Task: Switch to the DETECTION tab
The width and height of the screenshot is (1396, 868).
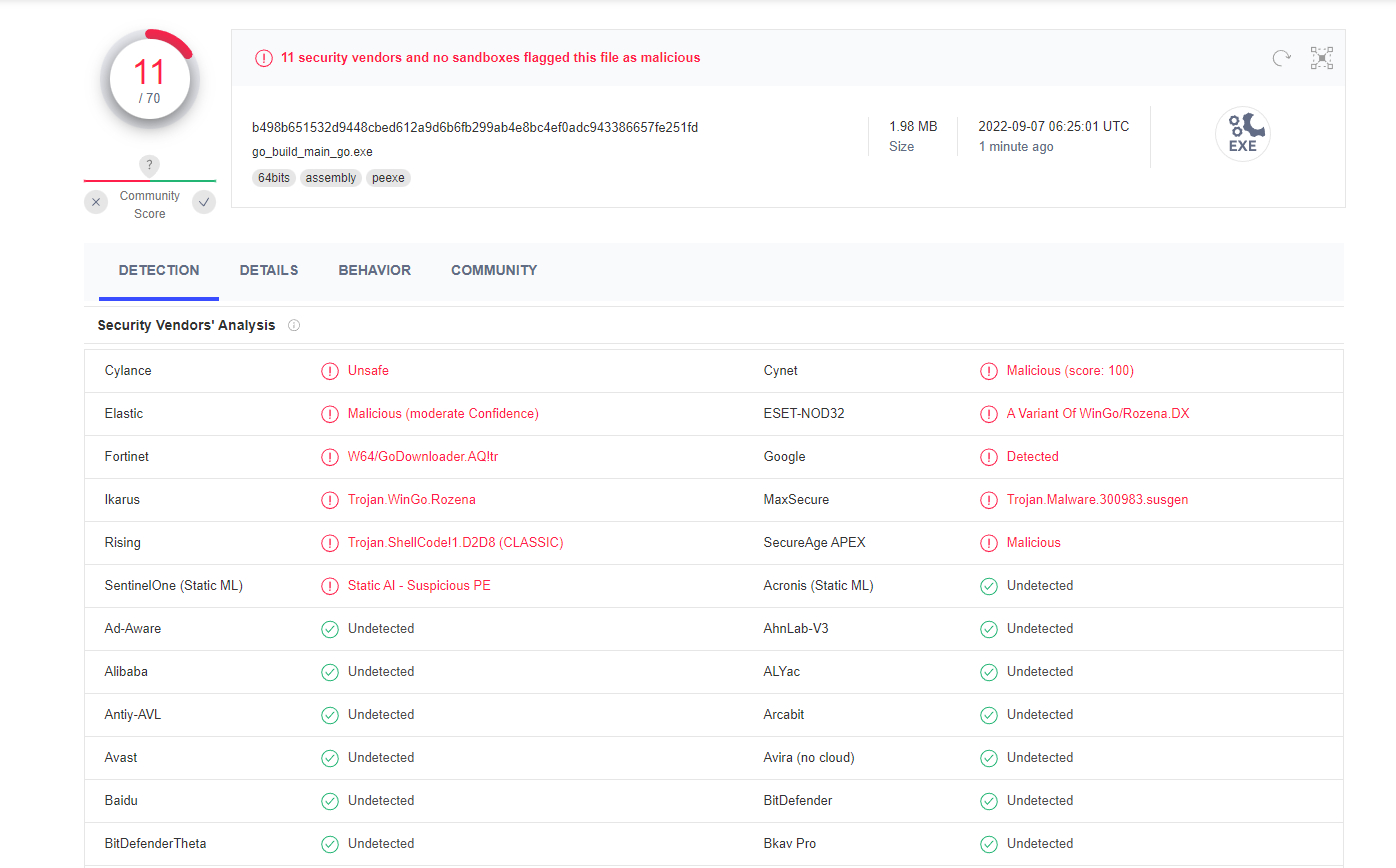Action: [x=159, y=270]
